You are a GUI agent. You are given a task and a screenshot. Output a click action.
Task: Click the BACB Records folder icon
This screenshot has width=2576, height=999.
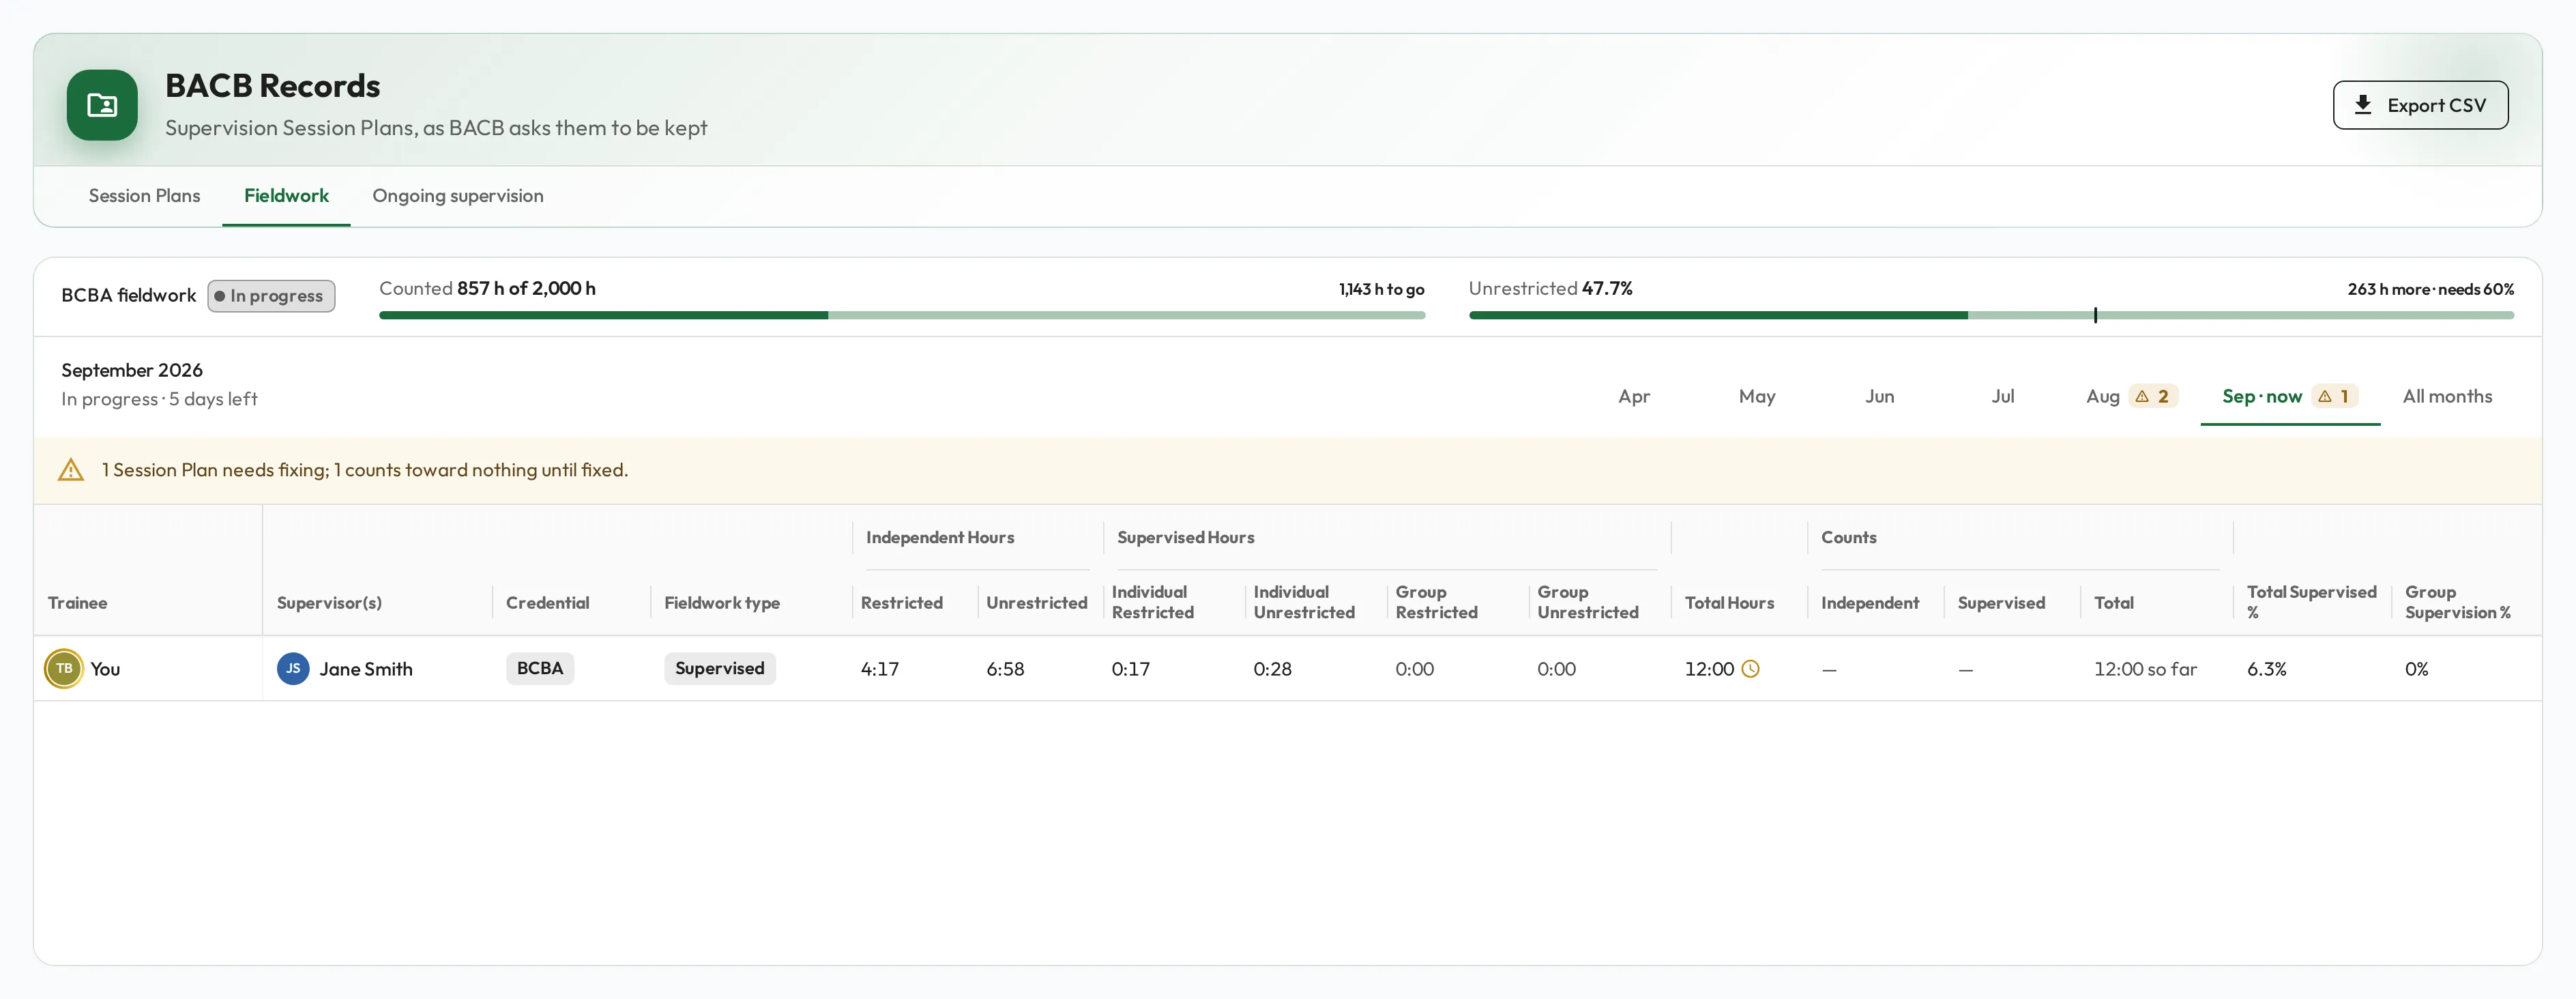(x=102, y=105)
